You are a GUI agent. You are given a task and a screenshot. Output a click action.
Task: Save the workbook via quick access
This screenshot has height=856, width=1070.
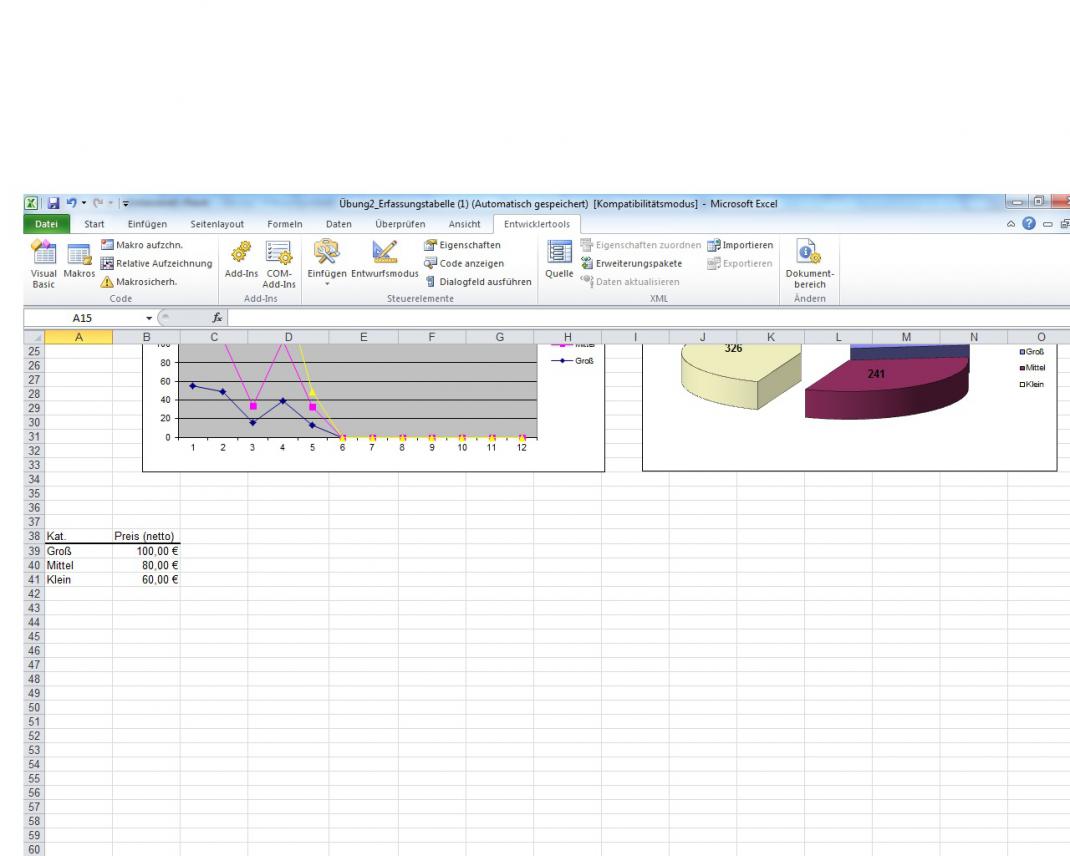(x=53, y=203)
